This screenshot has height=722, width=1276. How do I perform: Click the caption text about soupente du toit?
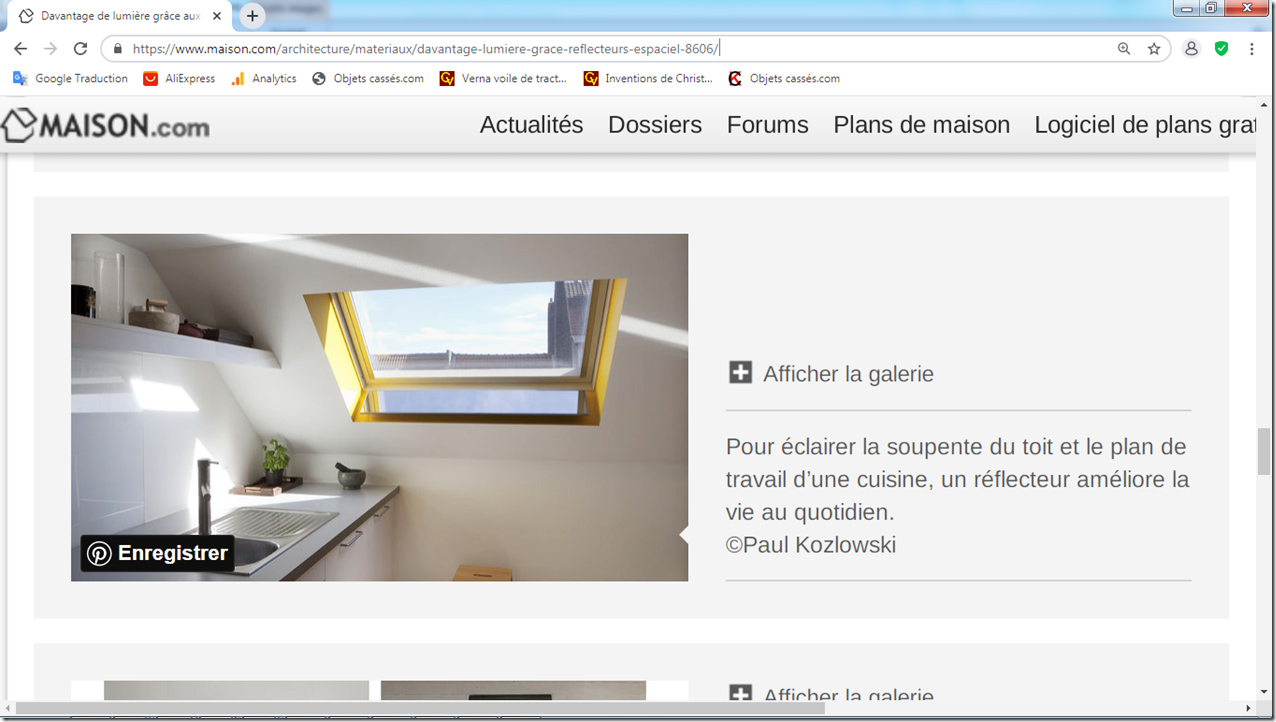coord(958,479)
